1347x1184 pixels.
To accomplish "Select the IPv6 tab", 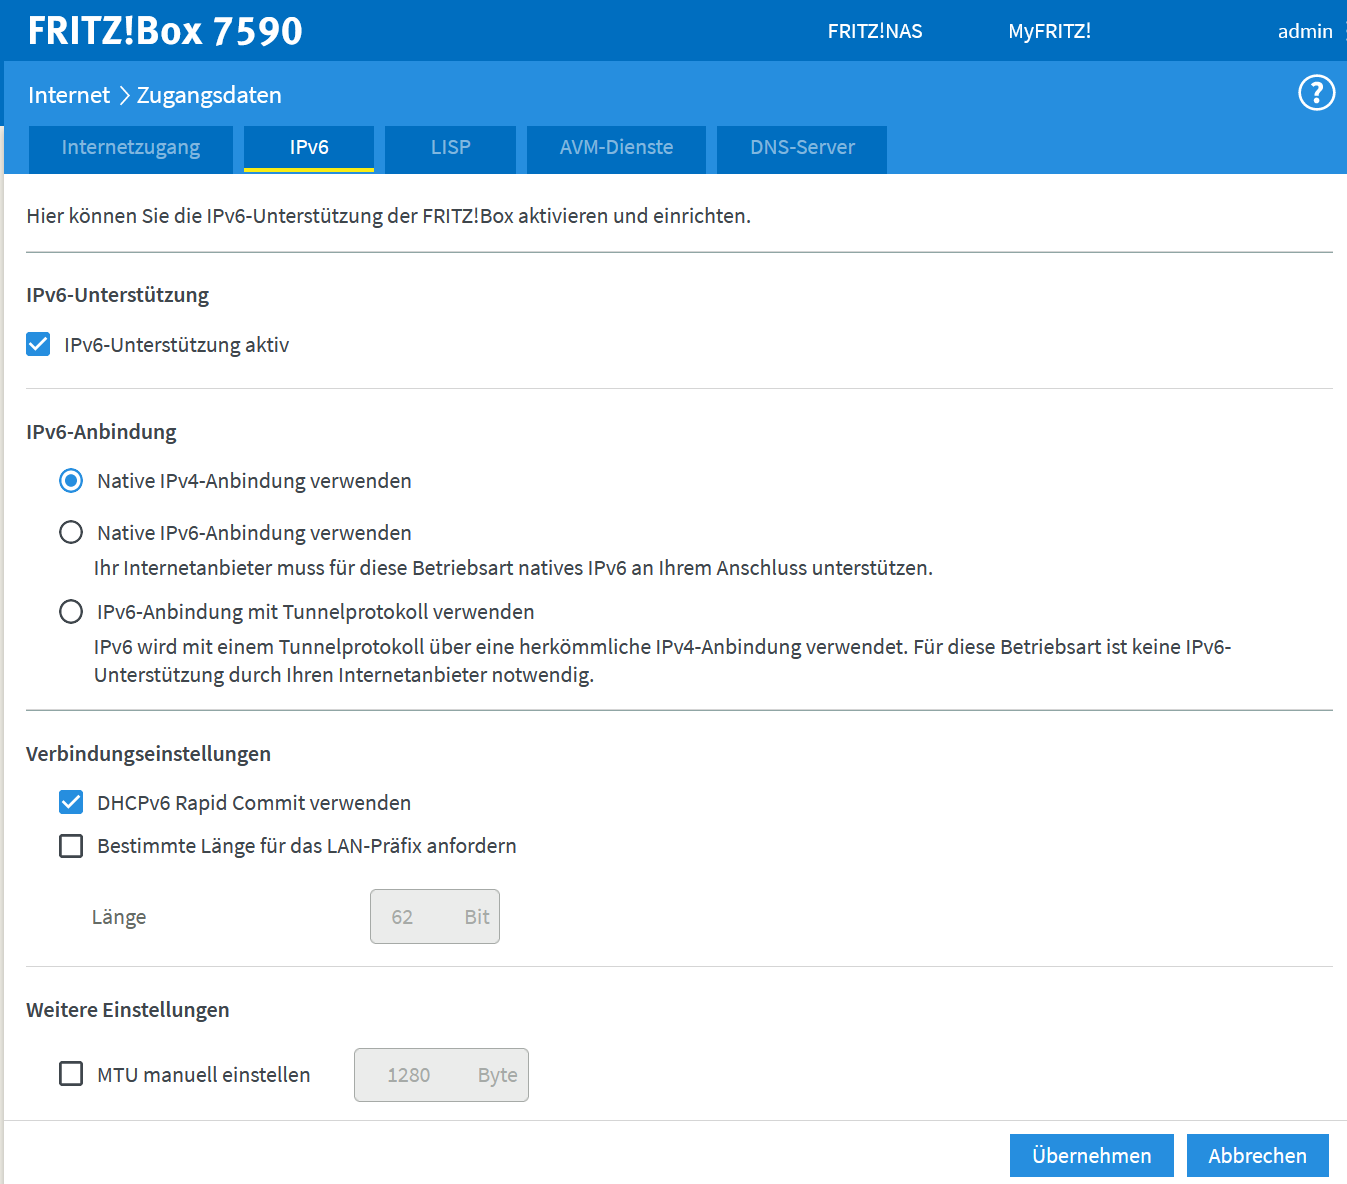I will (309, 148).
